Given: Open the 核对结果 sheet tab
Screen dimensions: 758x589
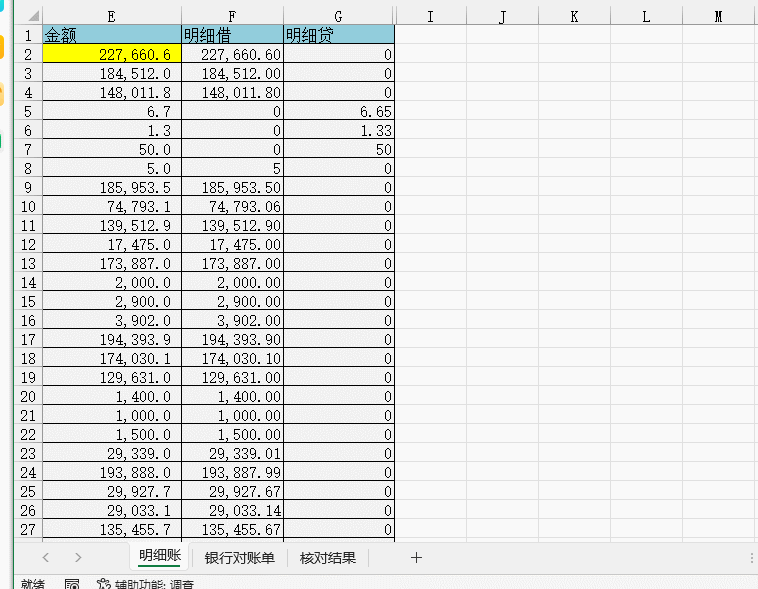Looking at the screenshot, I should coord(328,558).
